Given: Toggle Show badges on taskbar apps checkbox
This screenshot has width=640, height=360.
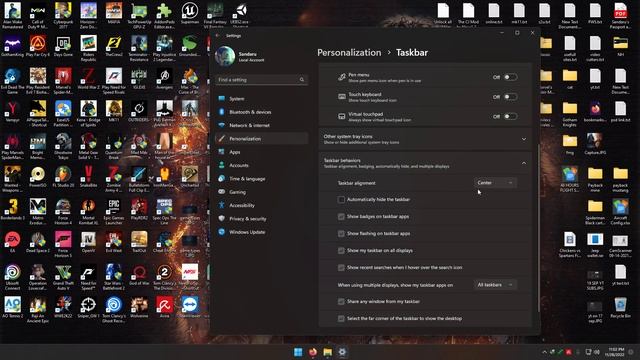Looking at the screenshot, I should tap(341, 217).
